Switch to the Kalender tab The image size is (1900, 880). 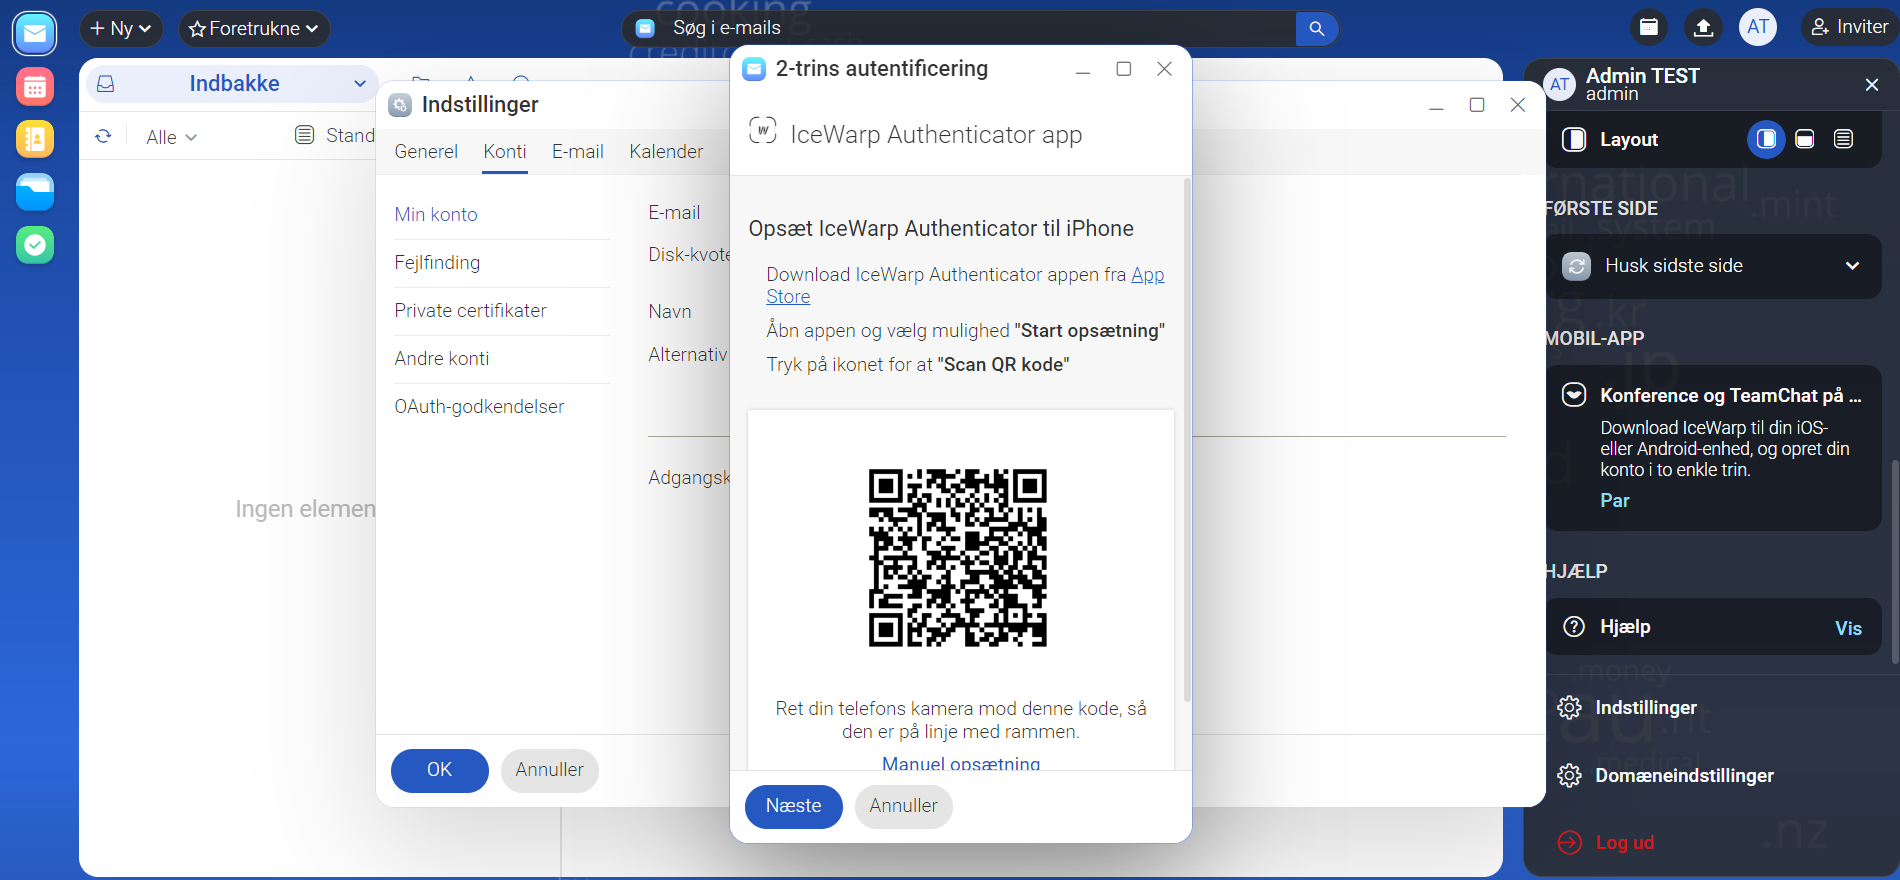point(666,151)
